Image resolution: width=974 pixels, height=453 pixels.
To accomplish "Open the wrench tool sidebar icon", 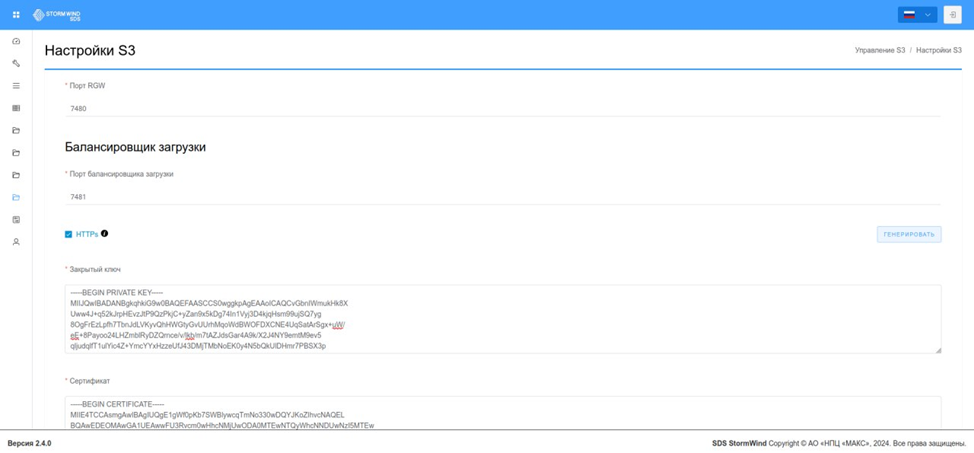I will [16, 63].
